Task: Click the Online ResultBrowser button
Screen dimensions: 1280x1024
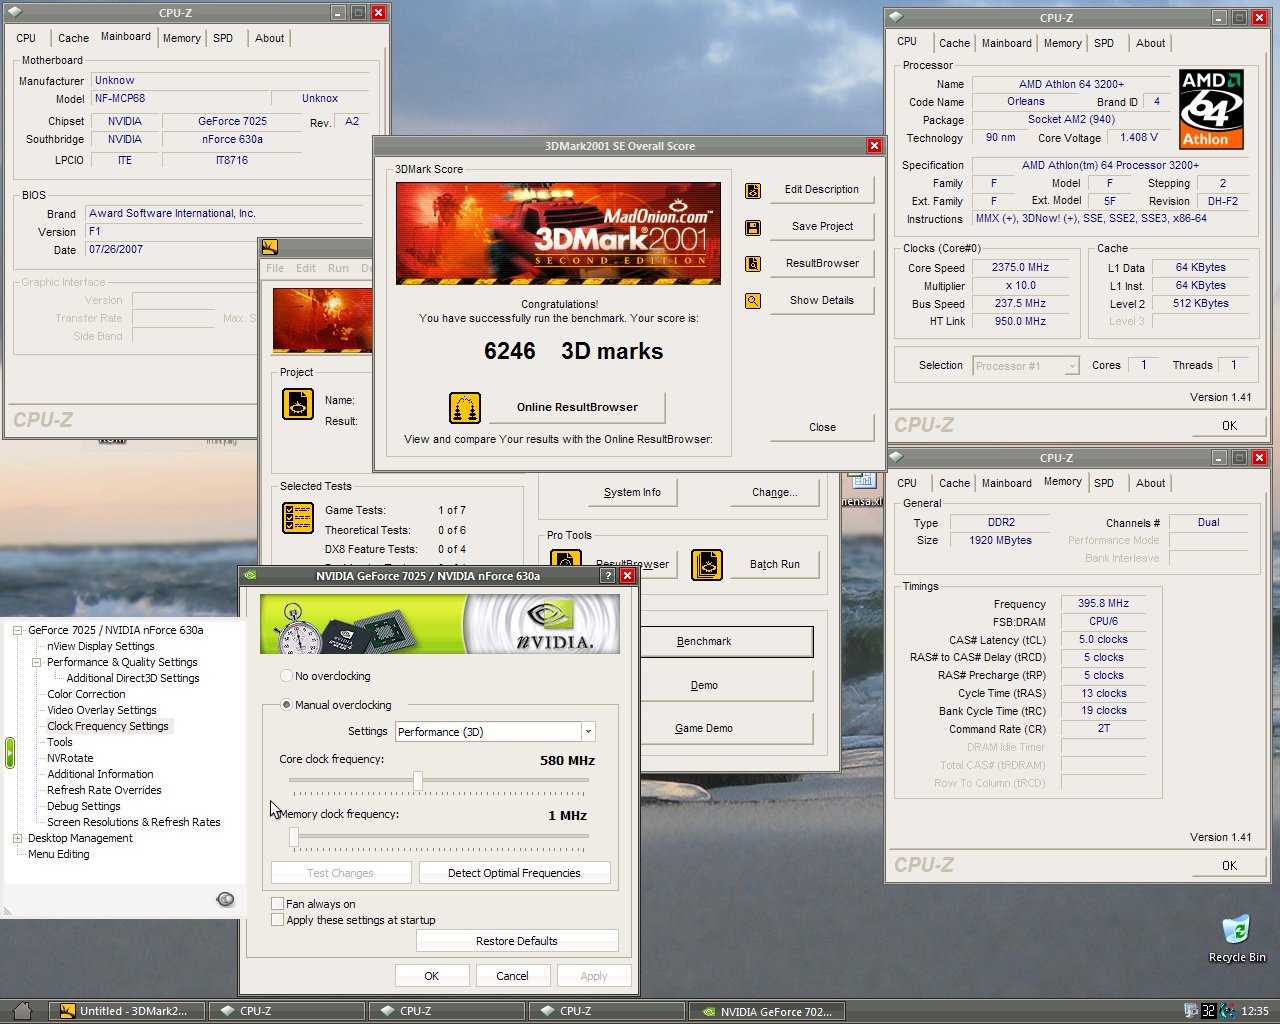Action: click(577, 407)
